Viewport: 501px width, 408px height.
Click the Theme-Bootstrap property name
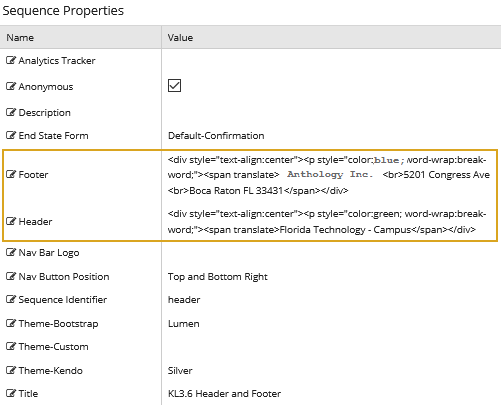(x=58, y=324)
